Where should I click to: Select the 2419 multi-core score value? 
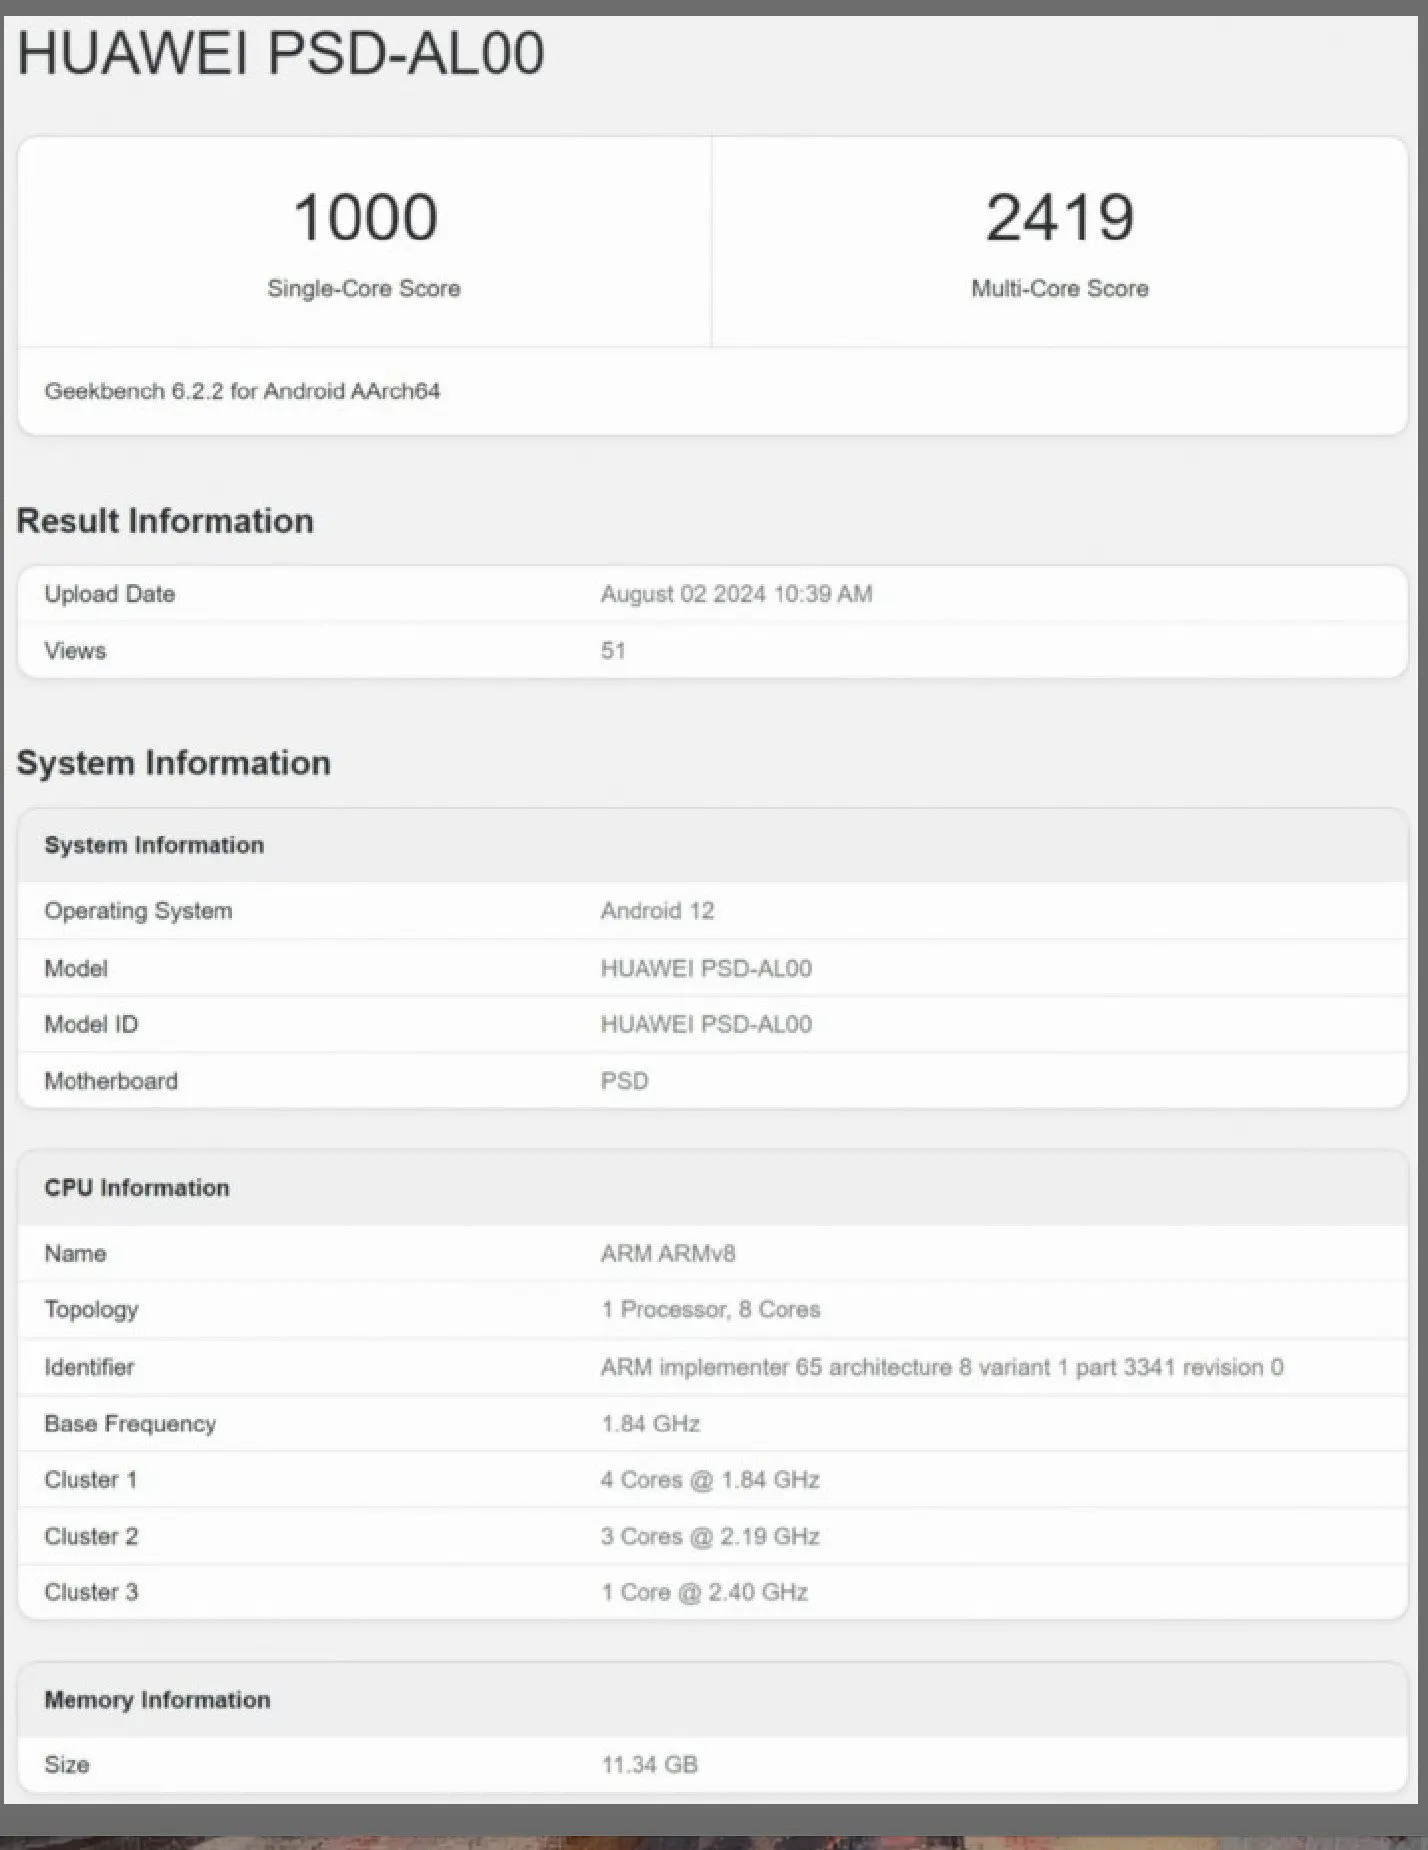(x=1060, y=217)
